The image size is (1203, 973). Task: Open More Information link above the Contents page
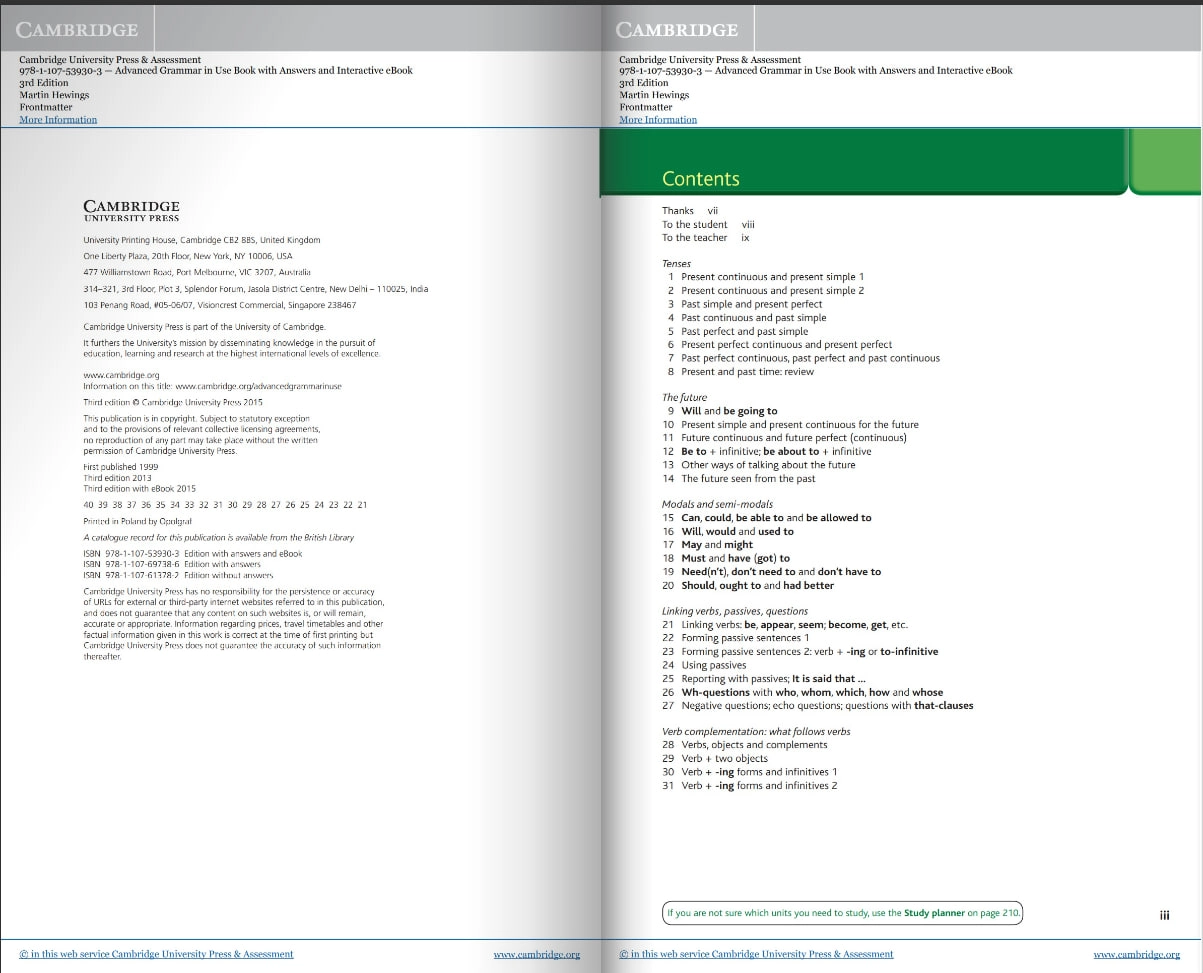(x=658, y=120)
